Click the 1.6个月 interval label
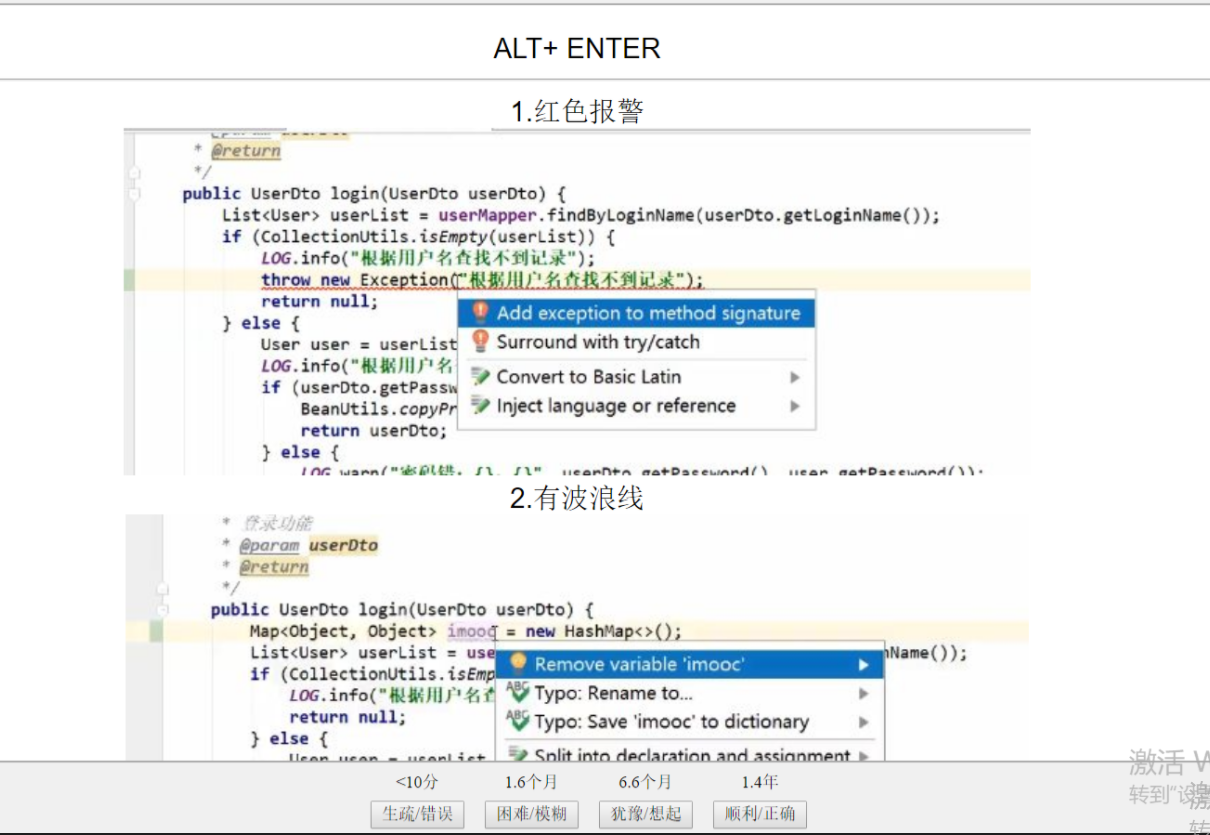Viewport: 1210px width, 835px height. (531, 782)
